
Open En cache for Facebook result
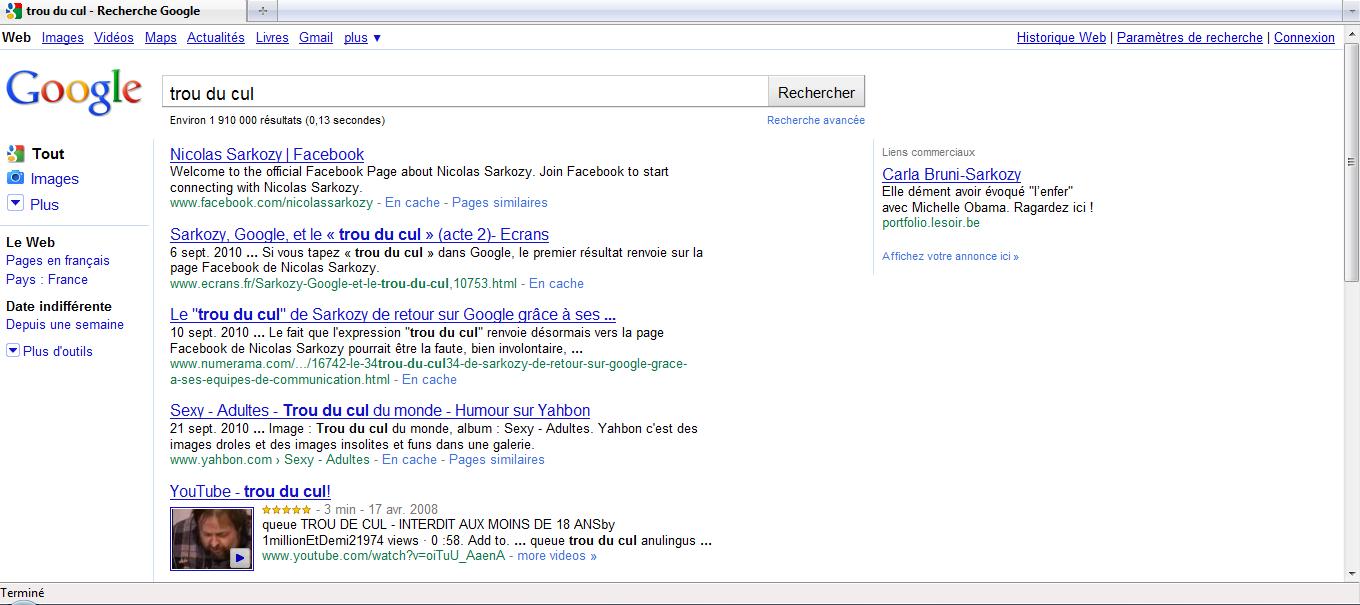click(412, 202)
